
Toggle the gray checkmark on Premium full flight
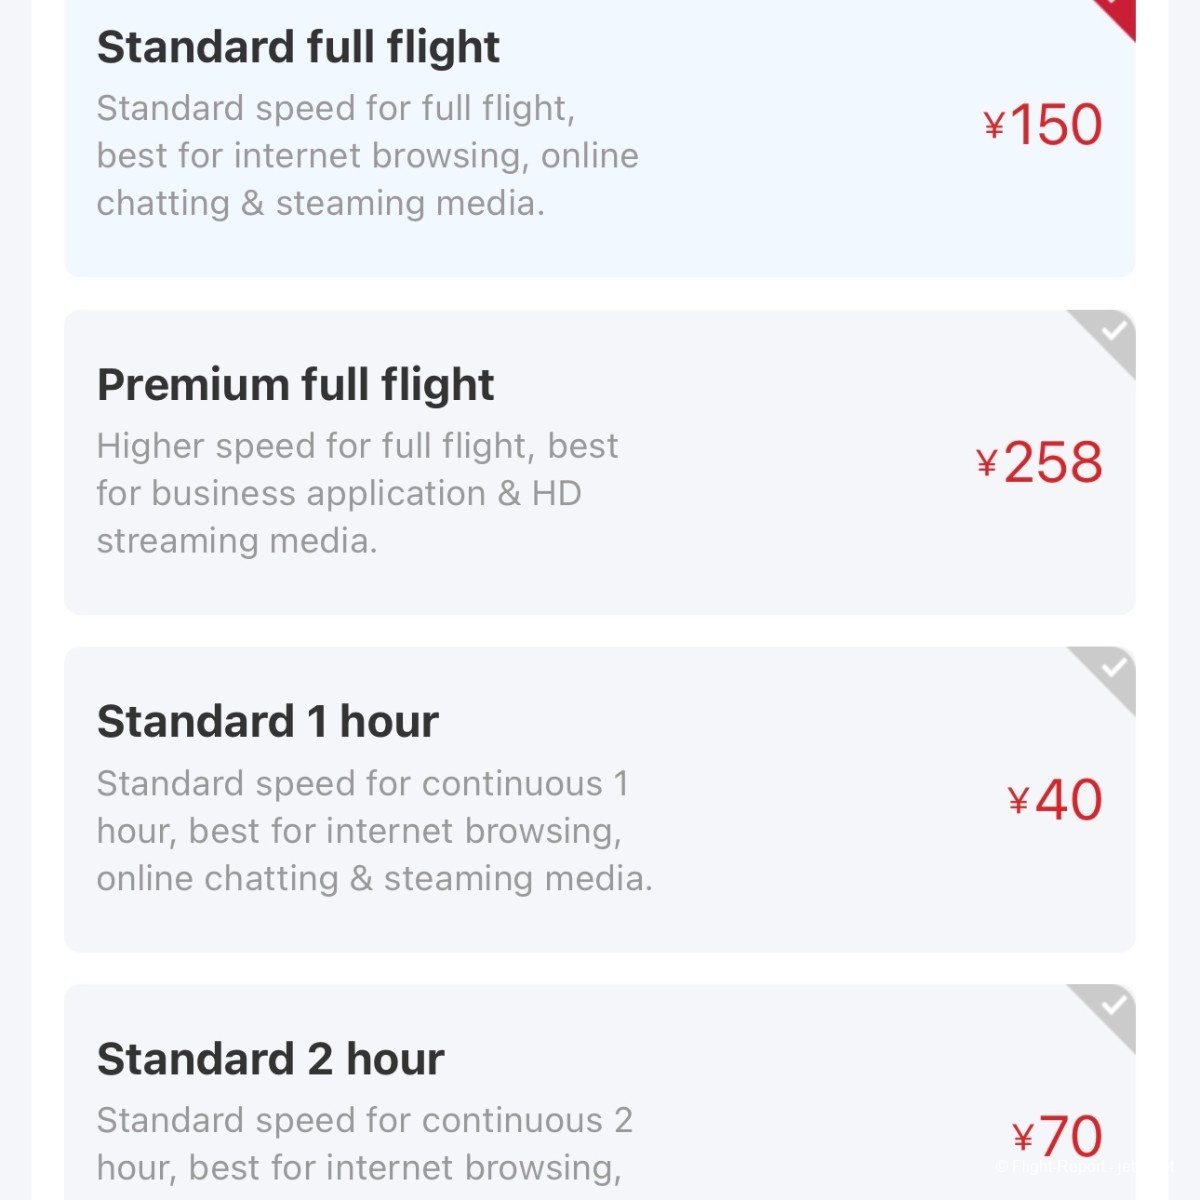(1106, 340)
